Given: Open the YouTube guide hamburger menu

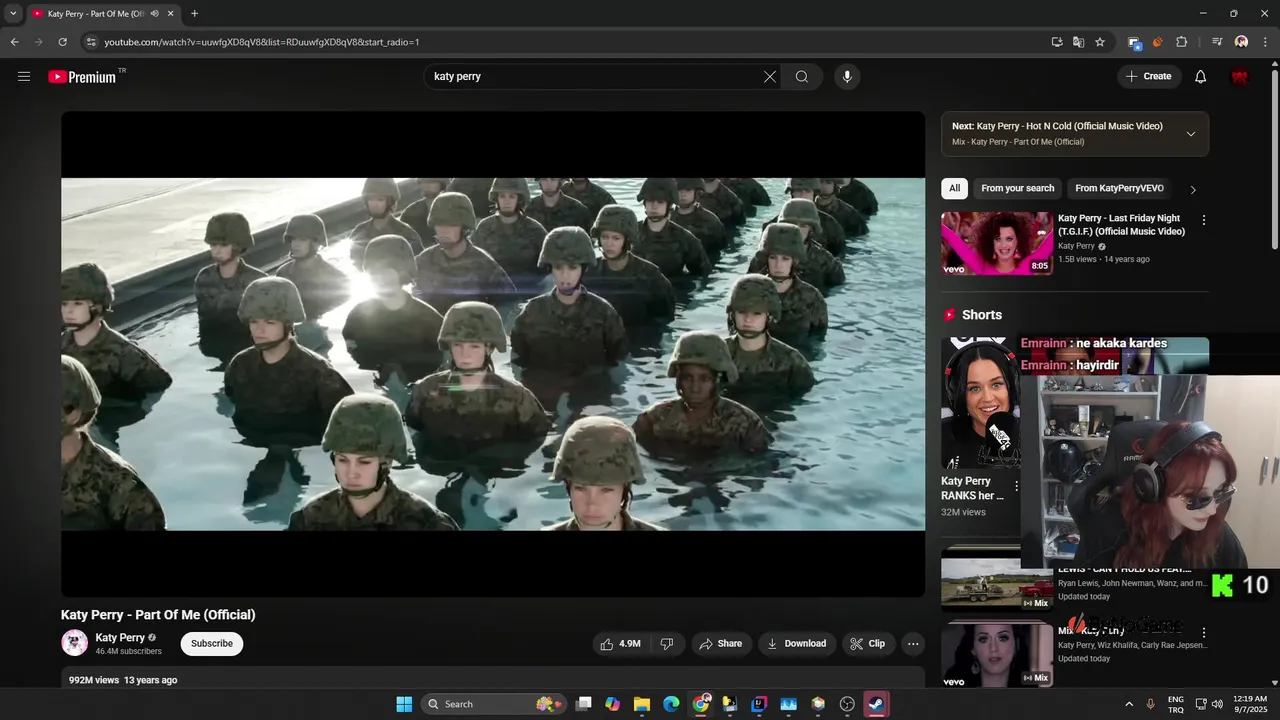Looking at the screenshot, I should pyautogui.click(x=24, y=76).
